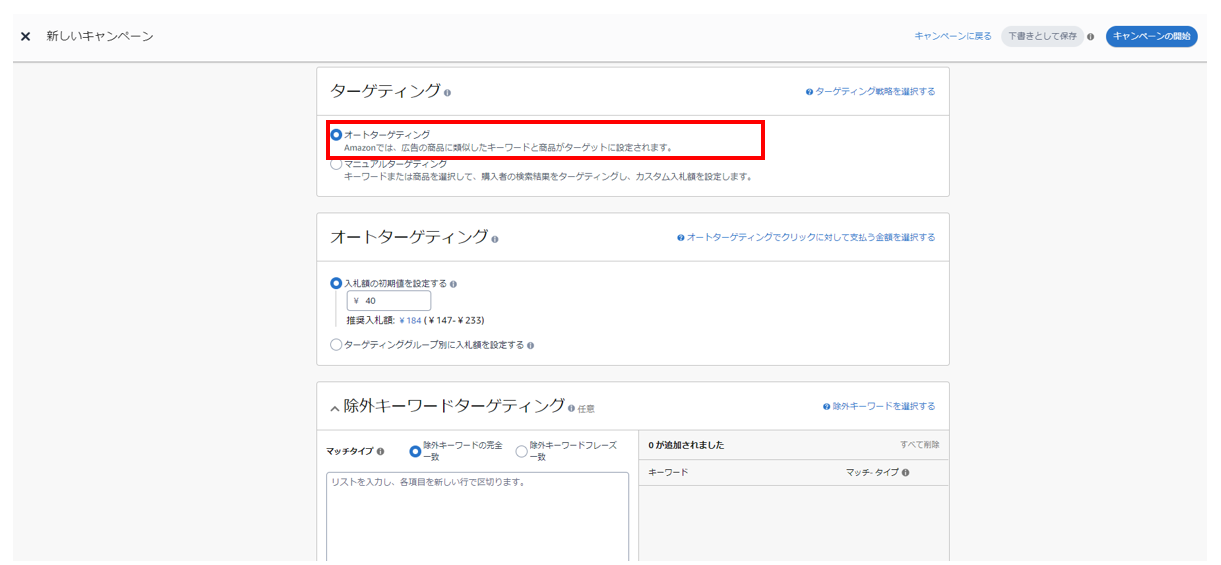Click the キャンペーンに戻る link
This screenshot has width=1221, height=565.
click(x=953, y=36)
